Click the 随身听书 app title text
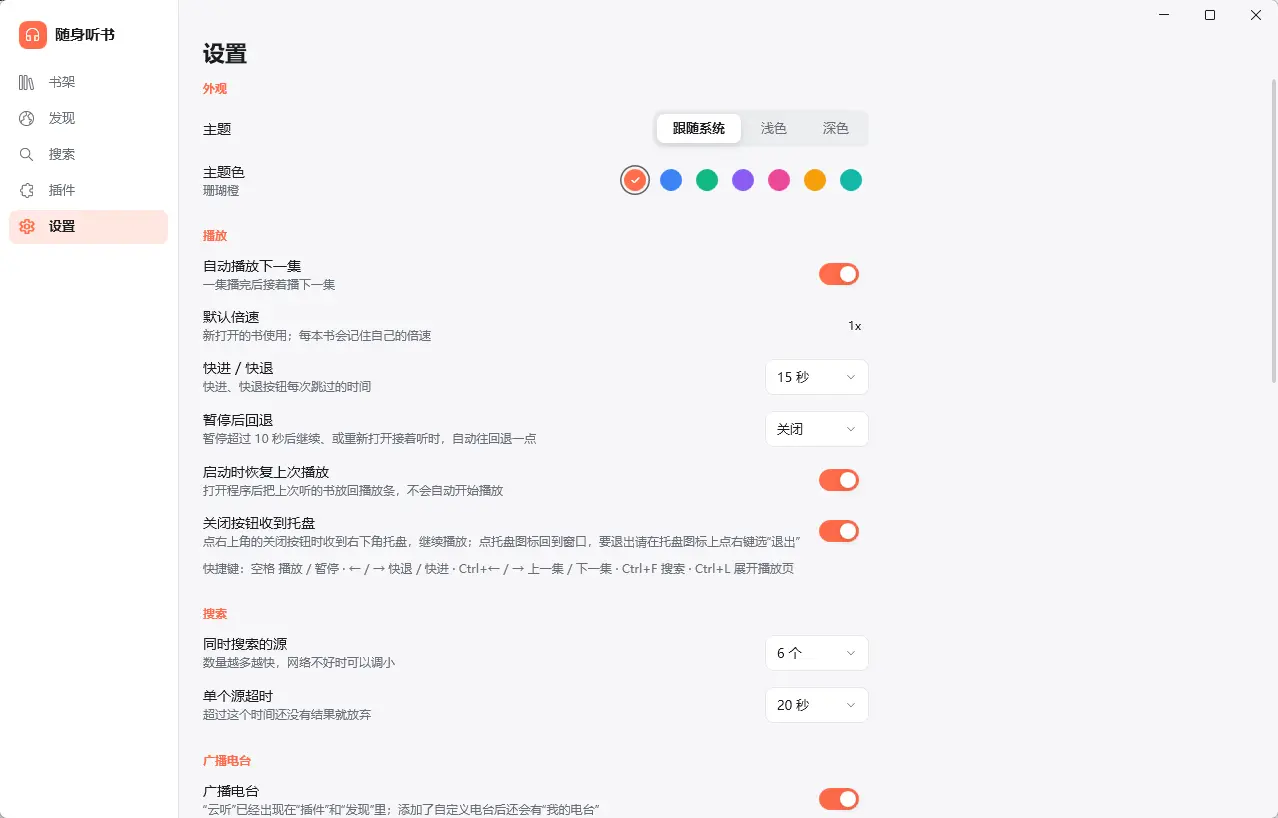This screenshot has width=1278, height=818. click(x=85, y=35)
